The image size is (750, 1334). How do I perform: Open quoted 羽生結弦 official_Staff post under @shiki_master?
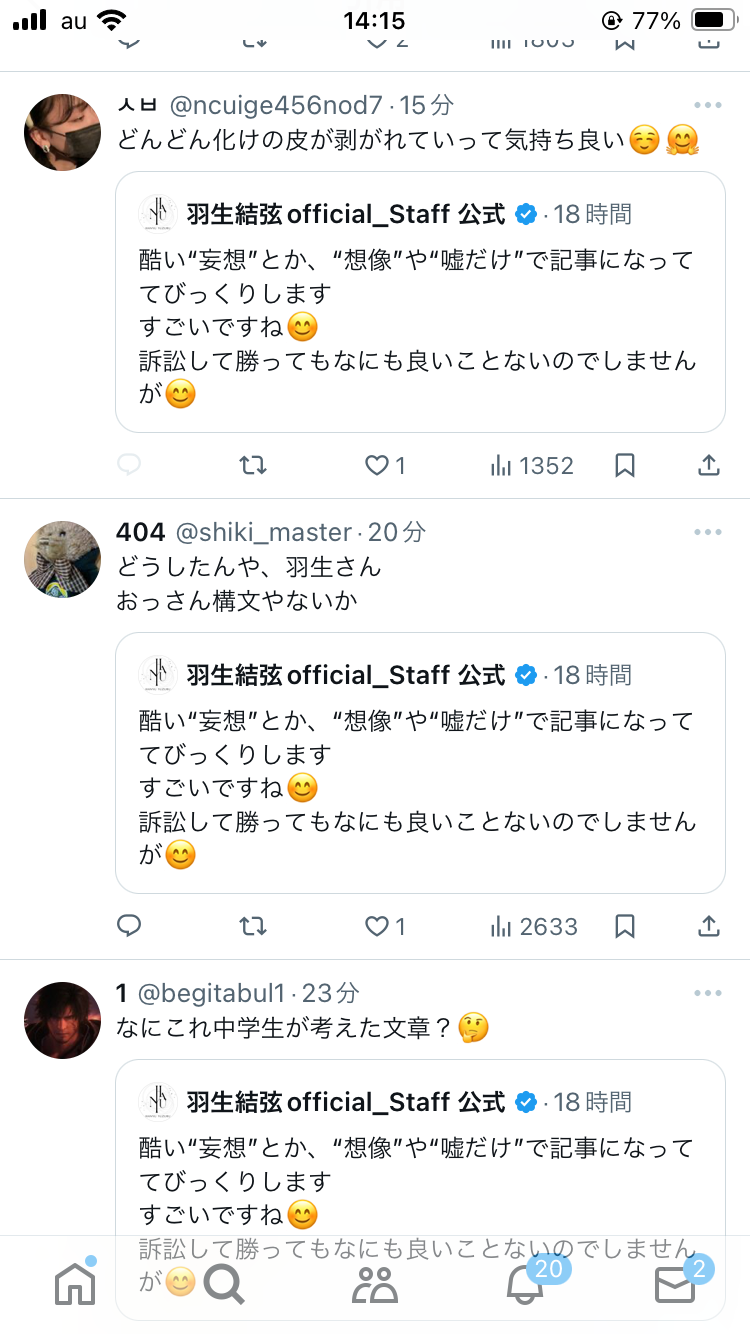coord(420,763)
